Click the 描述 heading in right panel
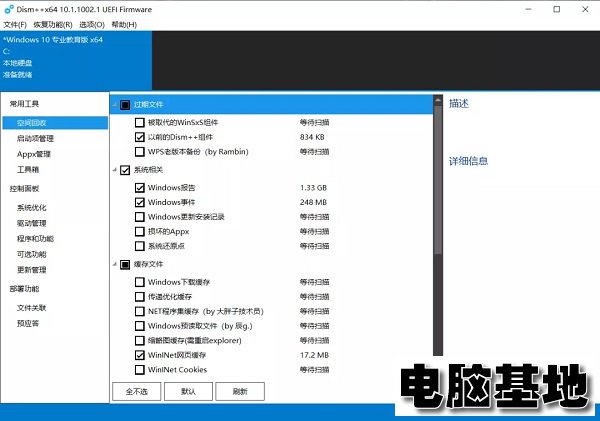This screenshot has height=421, width=600. pos(459,103)
